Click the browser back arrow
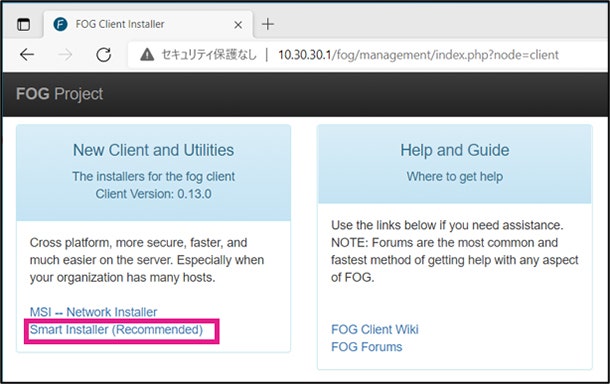The height and width of the screenshot is (384, 610). [x=27, y=55]
